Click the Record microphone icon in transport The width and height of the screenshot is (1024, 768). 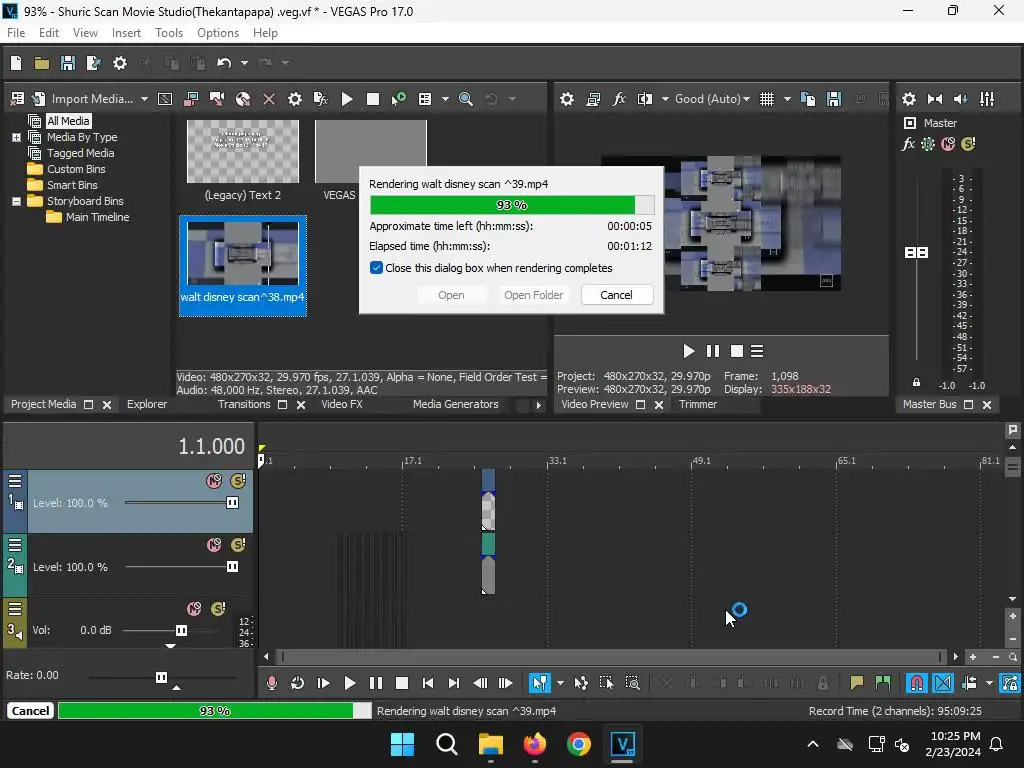(x=272, y=683)
